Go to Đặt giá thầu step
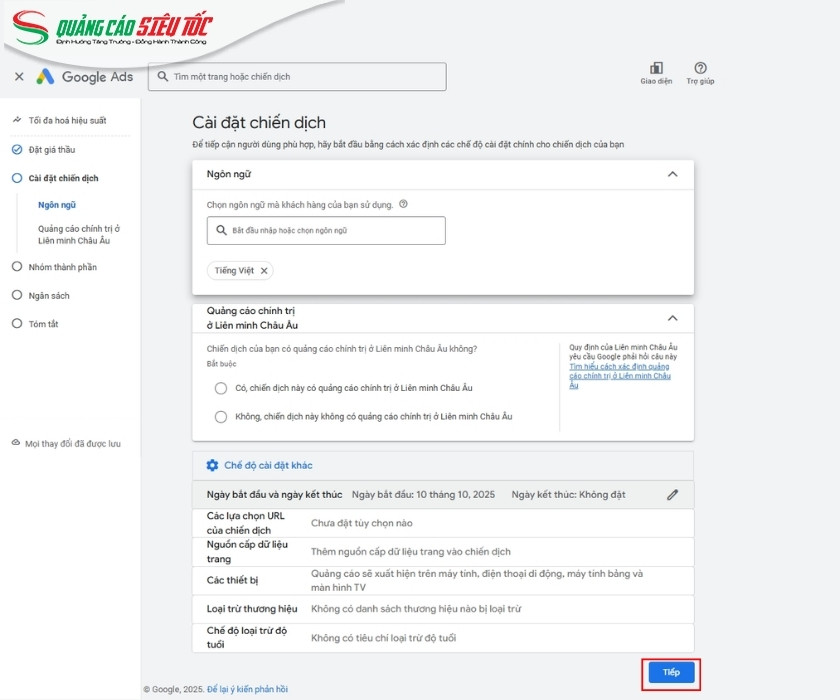 tap(51, 150)
